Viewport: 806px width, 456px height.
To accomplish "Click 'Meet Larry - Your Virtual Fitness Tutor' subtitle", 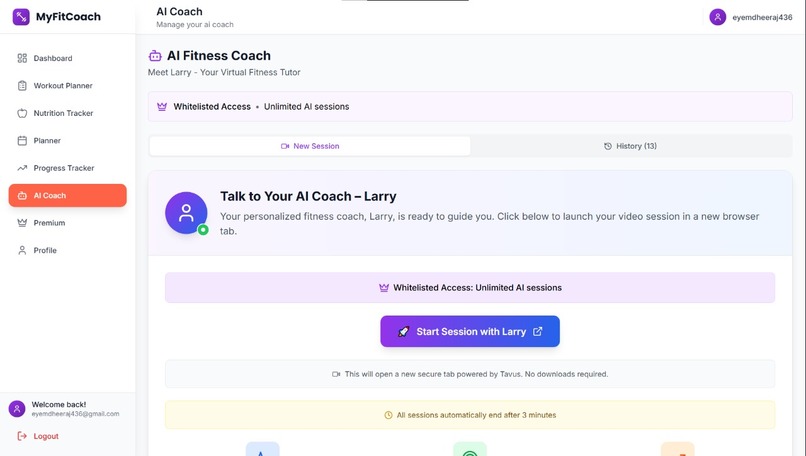I will pos(224,72).
